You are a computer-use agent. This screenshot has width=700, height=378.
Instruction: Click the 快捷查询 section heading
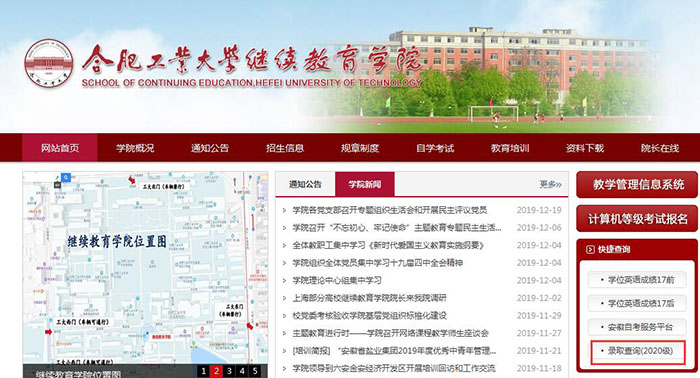(614, 249)
